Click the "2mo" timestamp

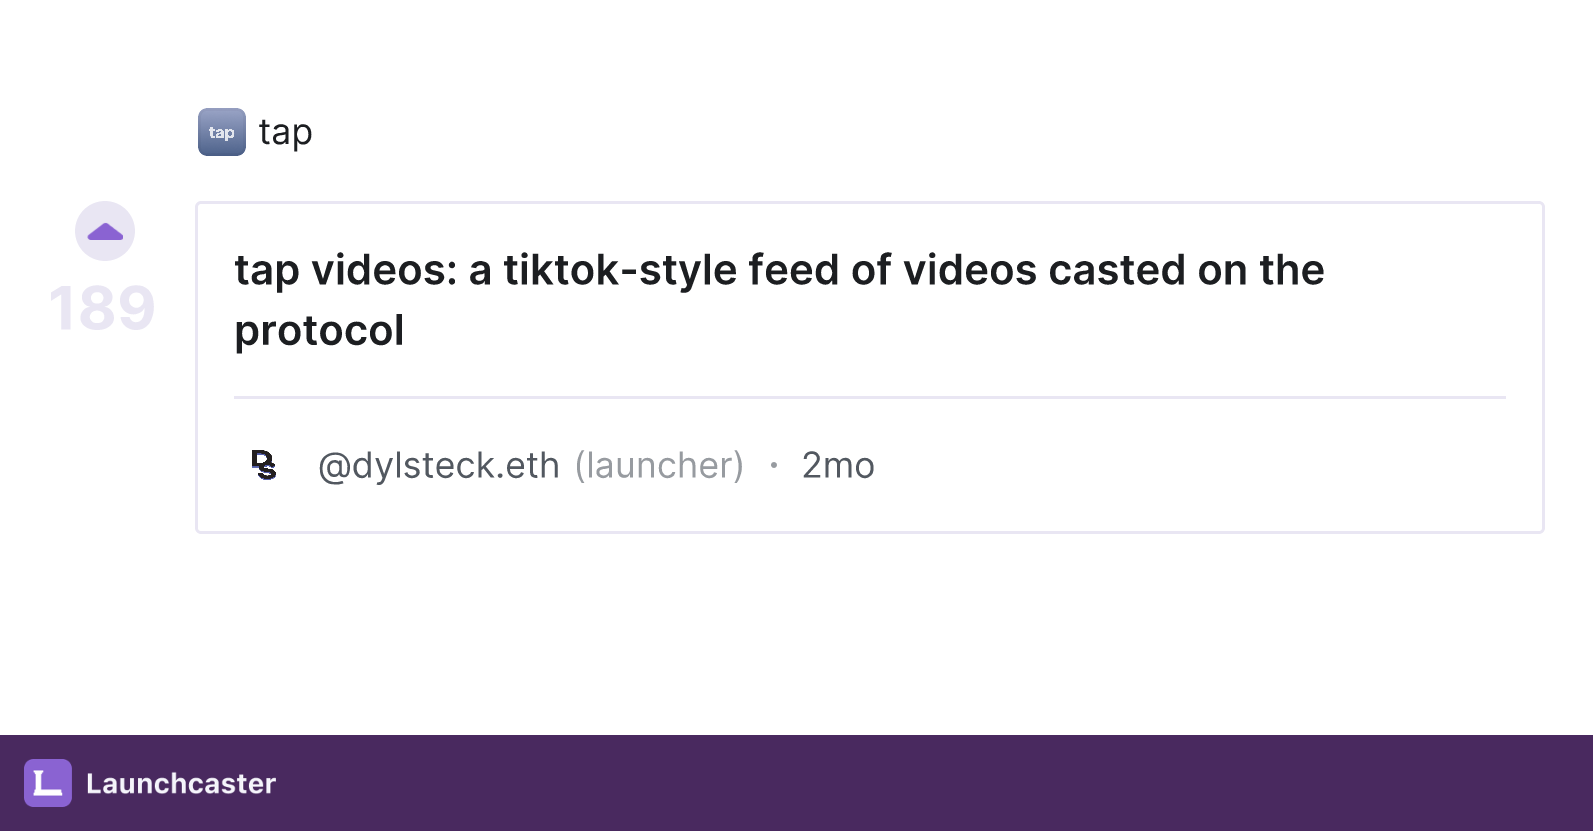click(838, 465)
